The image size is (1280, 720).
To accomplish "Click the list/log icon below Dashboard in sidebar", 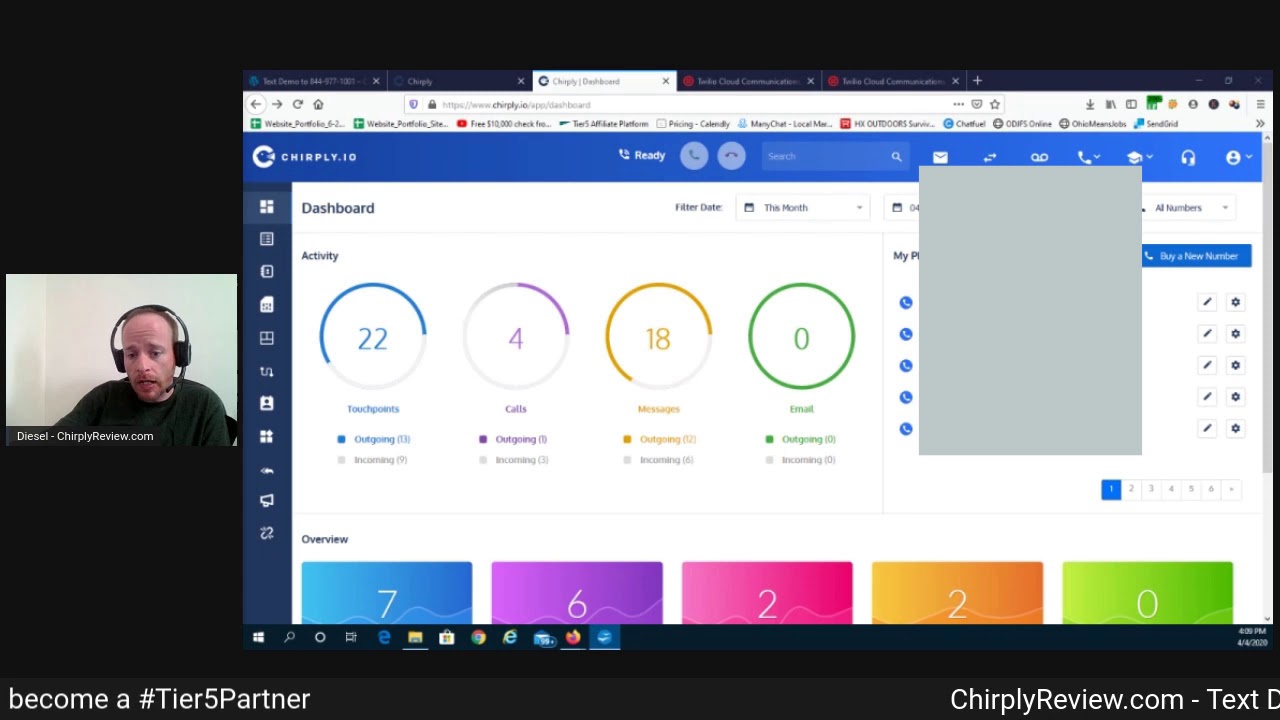I will [x=266, y=239].
